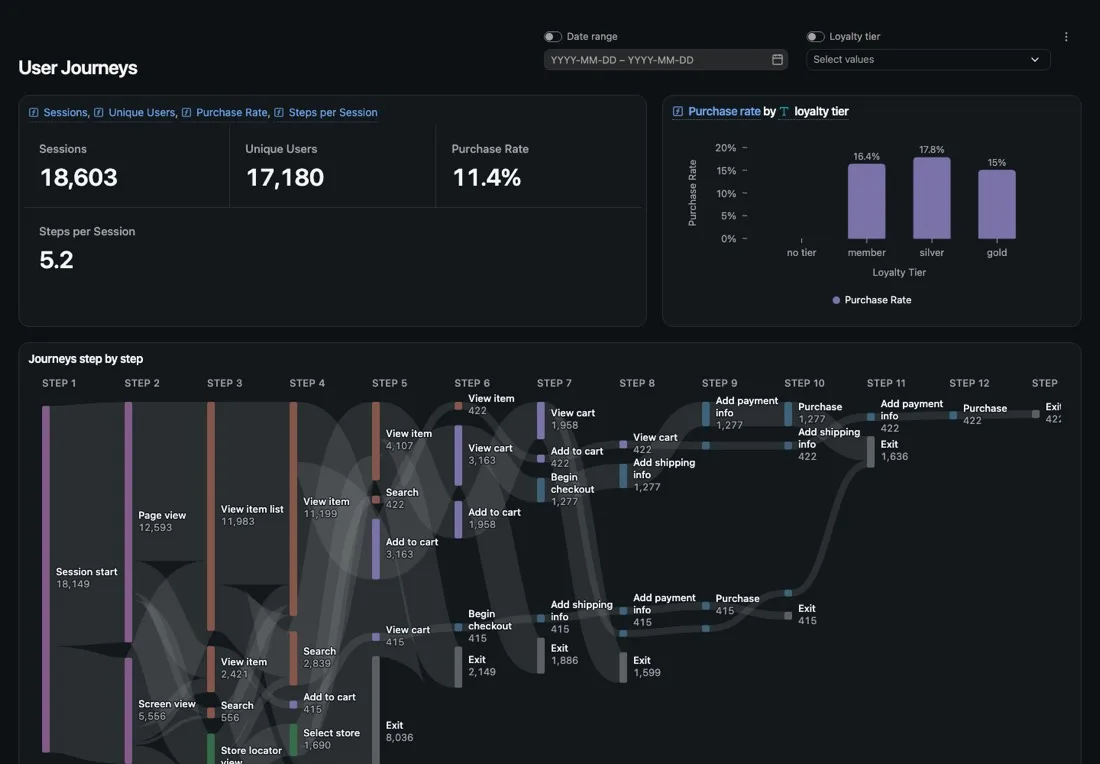This screenshot has width=1100, height=764.
Task: Toggle the Purchase Rate legend item
Action: pos(871,300)
